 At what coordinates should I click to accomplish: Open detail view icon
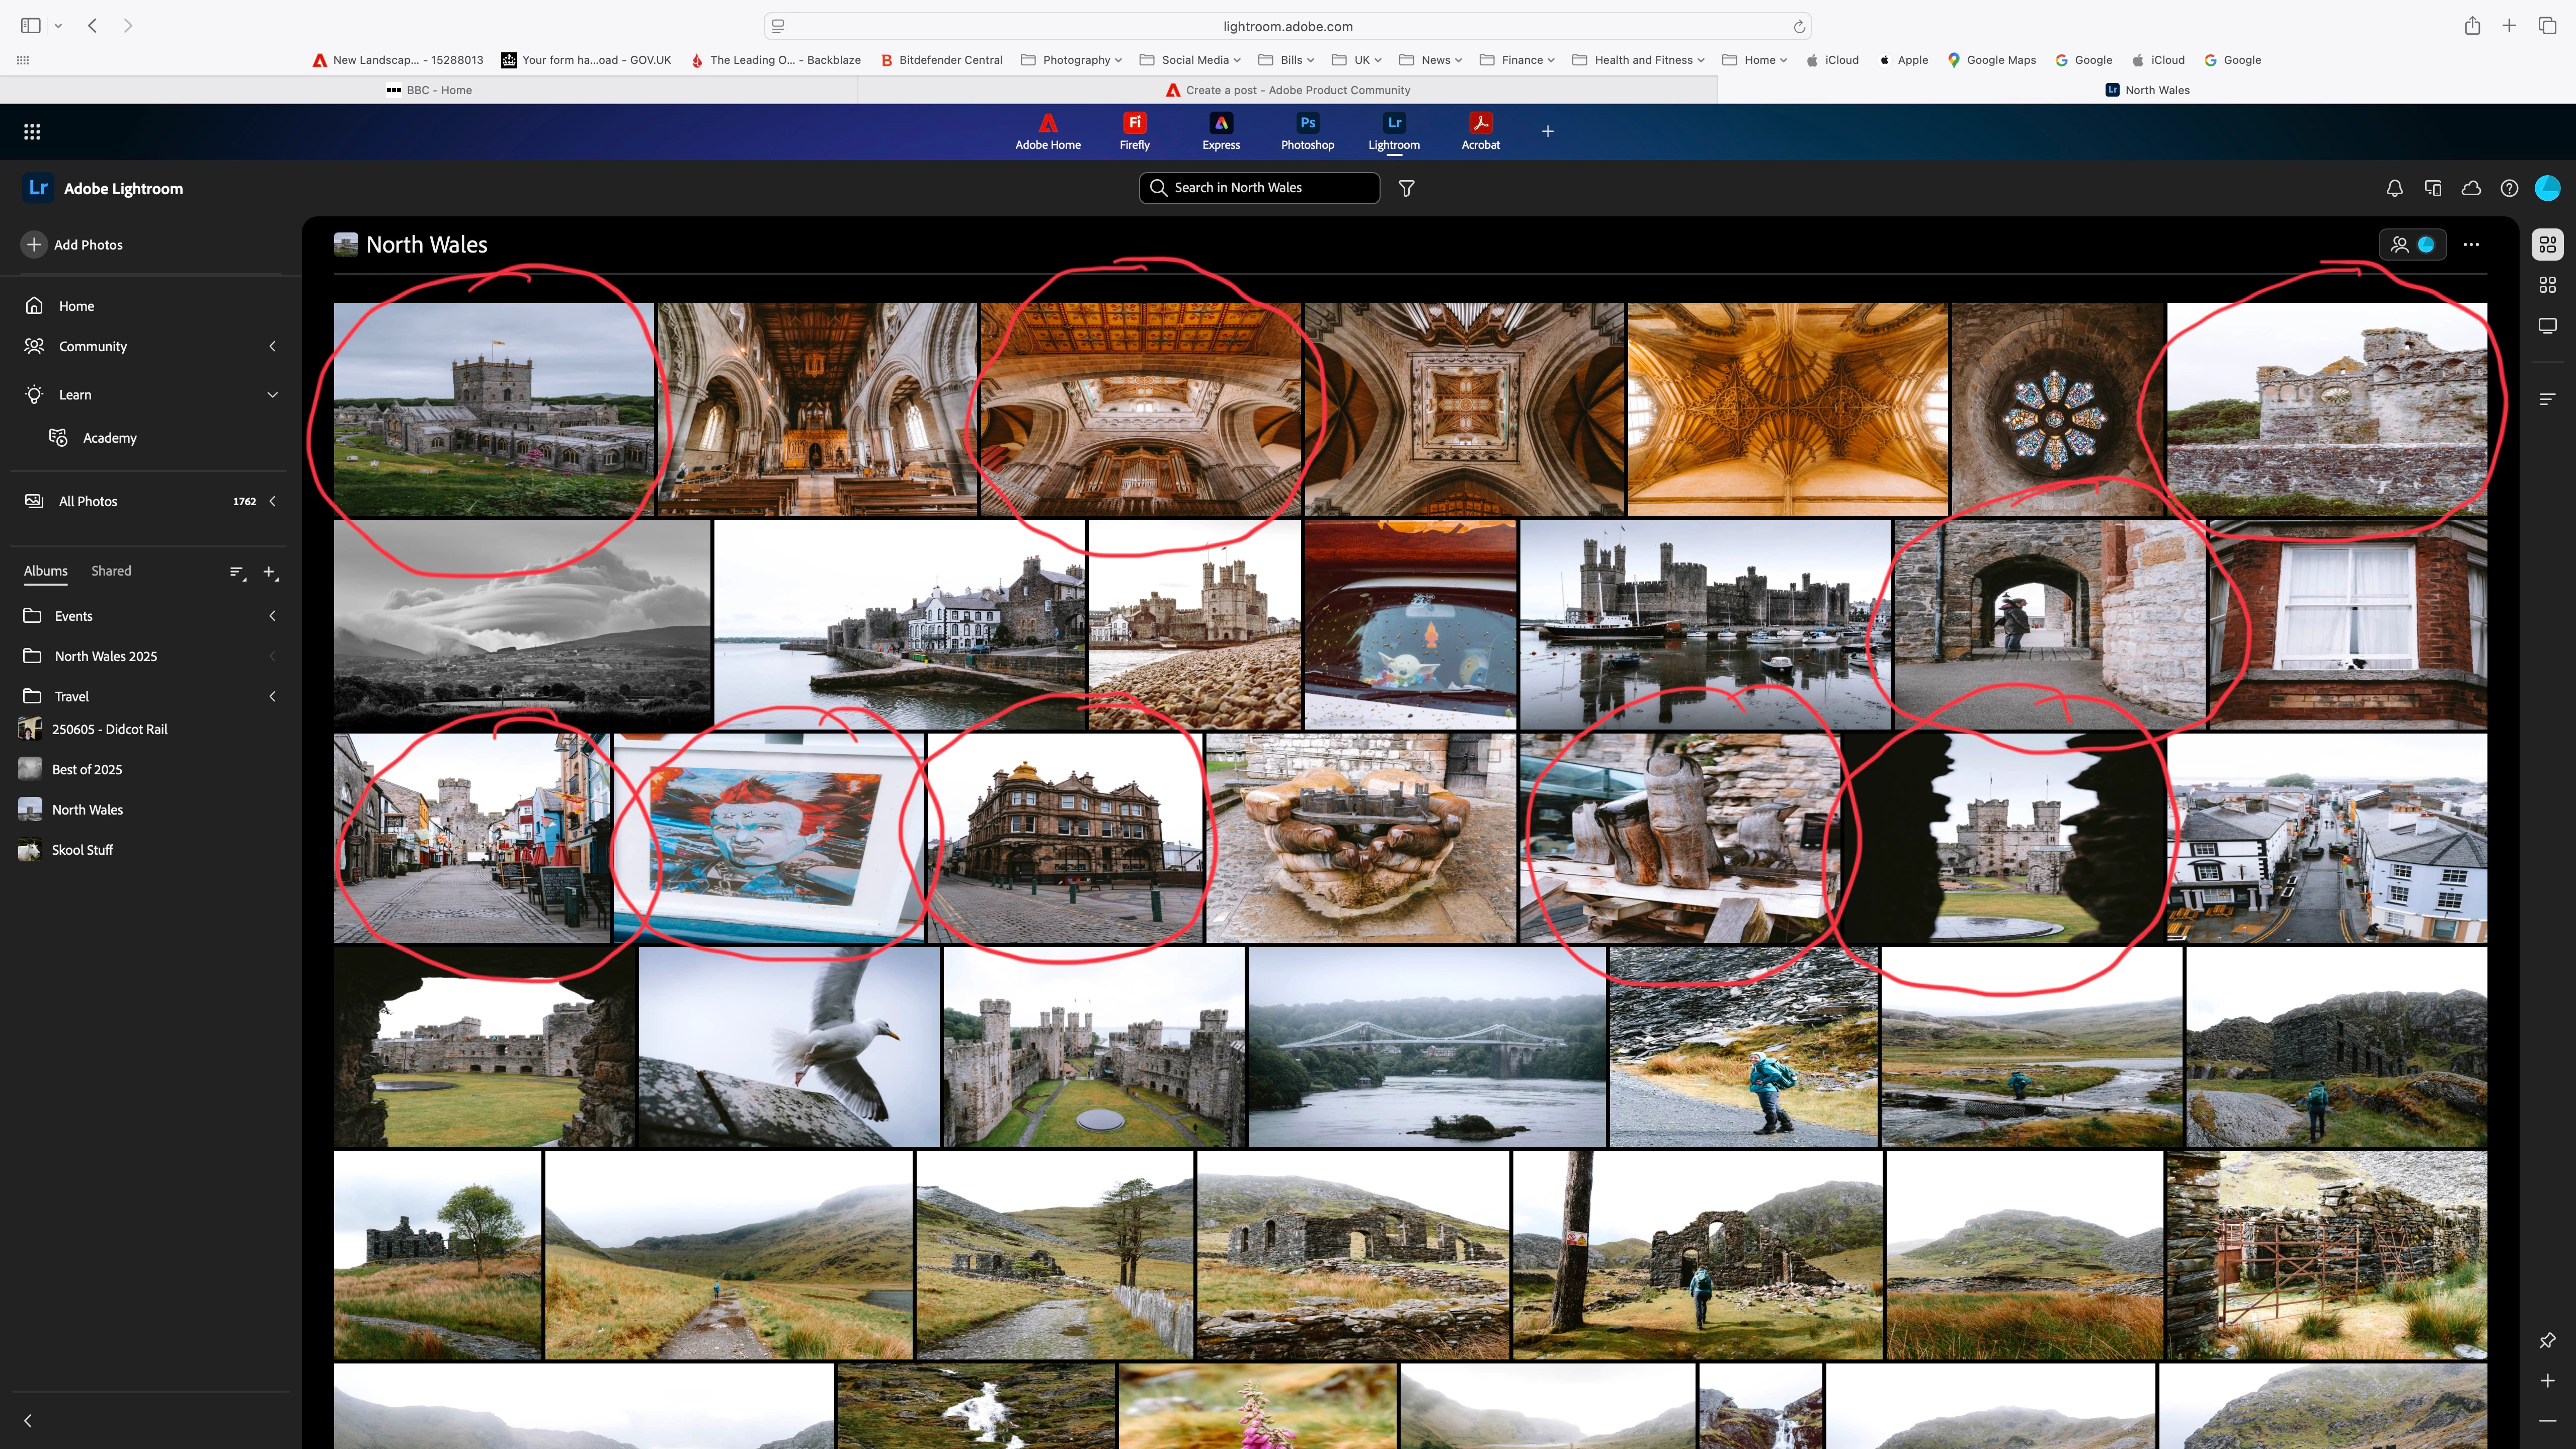tap(2547, 326)
